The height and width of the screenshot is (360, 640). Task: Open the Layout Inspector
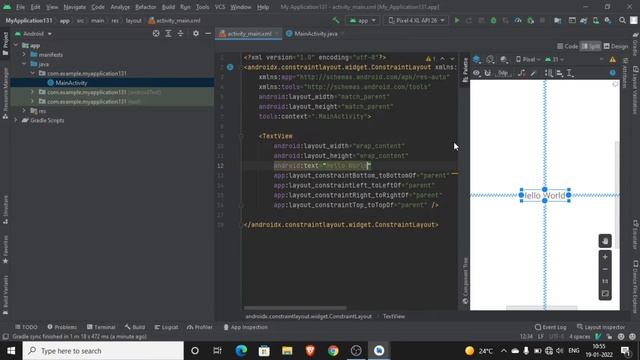pos(600,327)
